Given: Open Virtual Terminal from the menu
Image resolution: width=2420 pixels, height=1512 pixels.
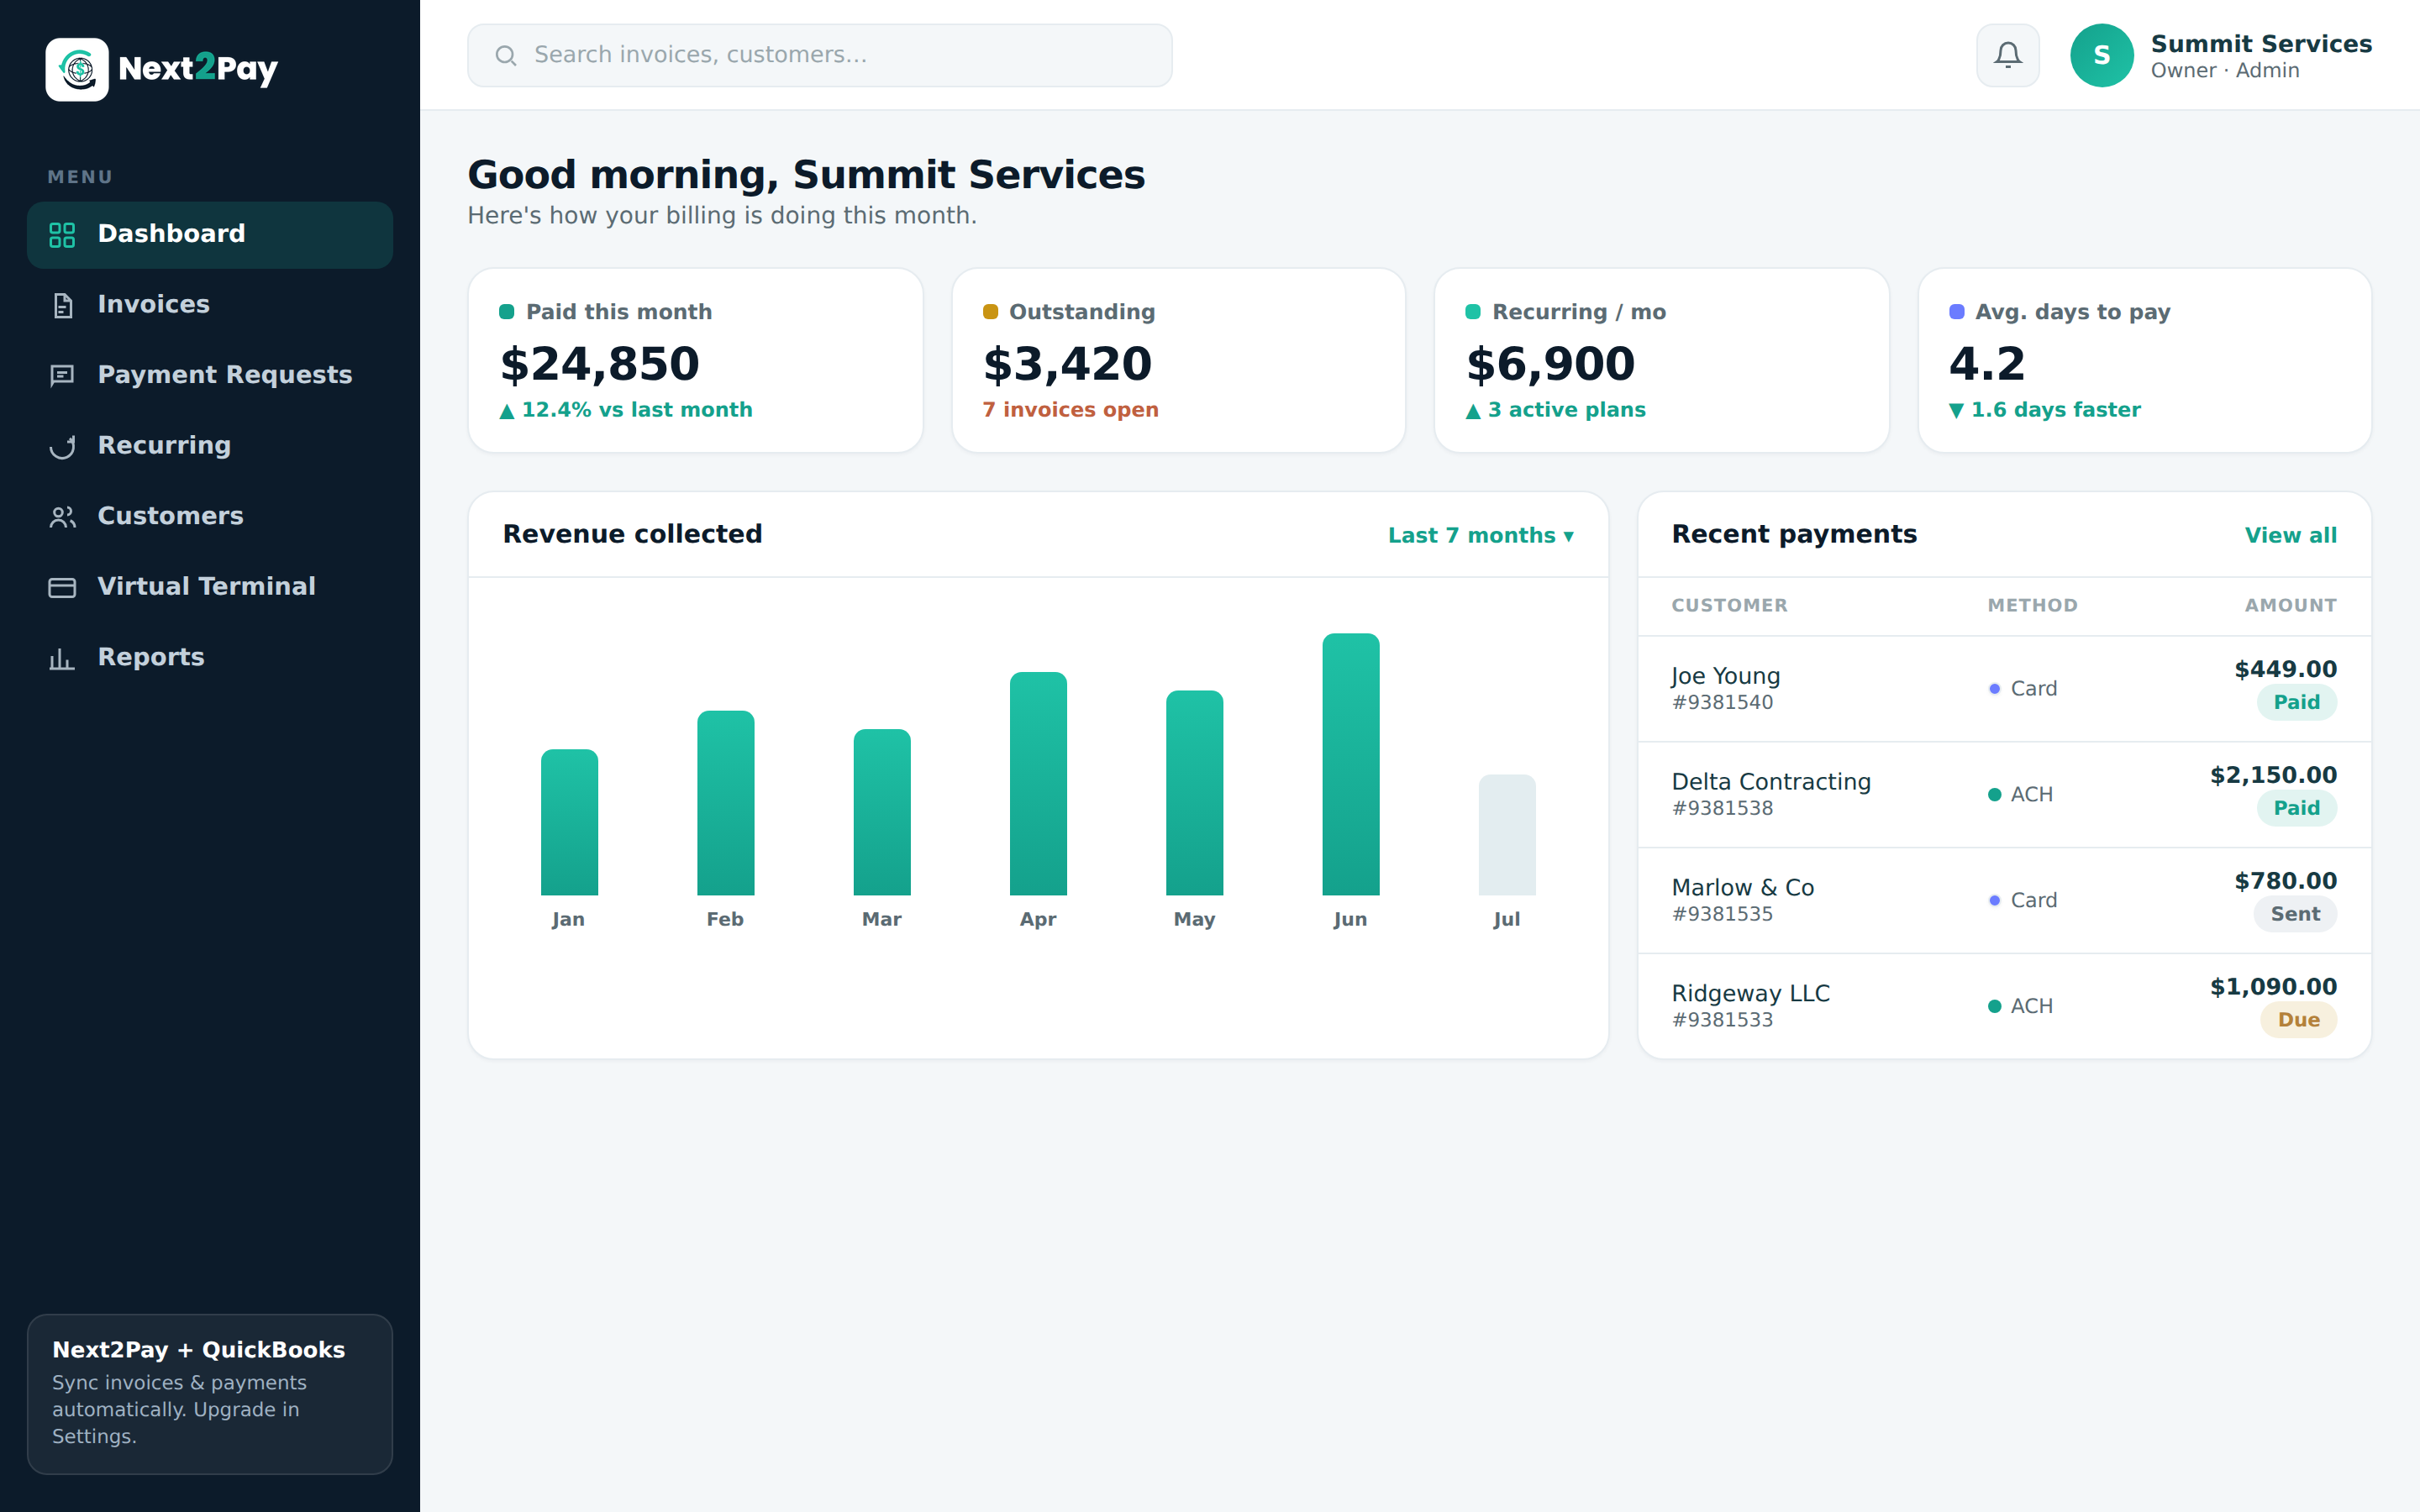Looking at the screenshot, I should [210, 587].
